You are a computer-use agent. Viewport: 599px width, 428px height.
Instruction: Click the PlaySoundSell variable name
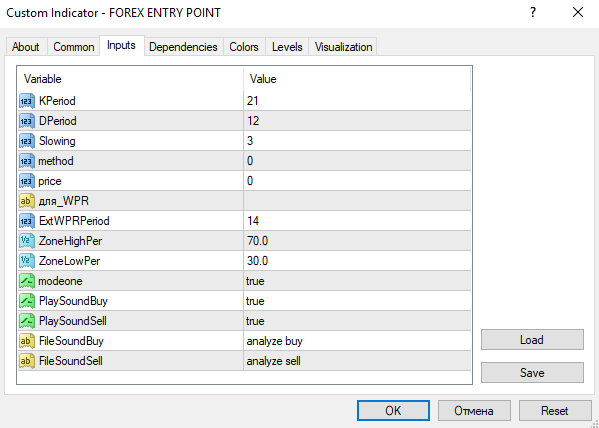point(73,321)
